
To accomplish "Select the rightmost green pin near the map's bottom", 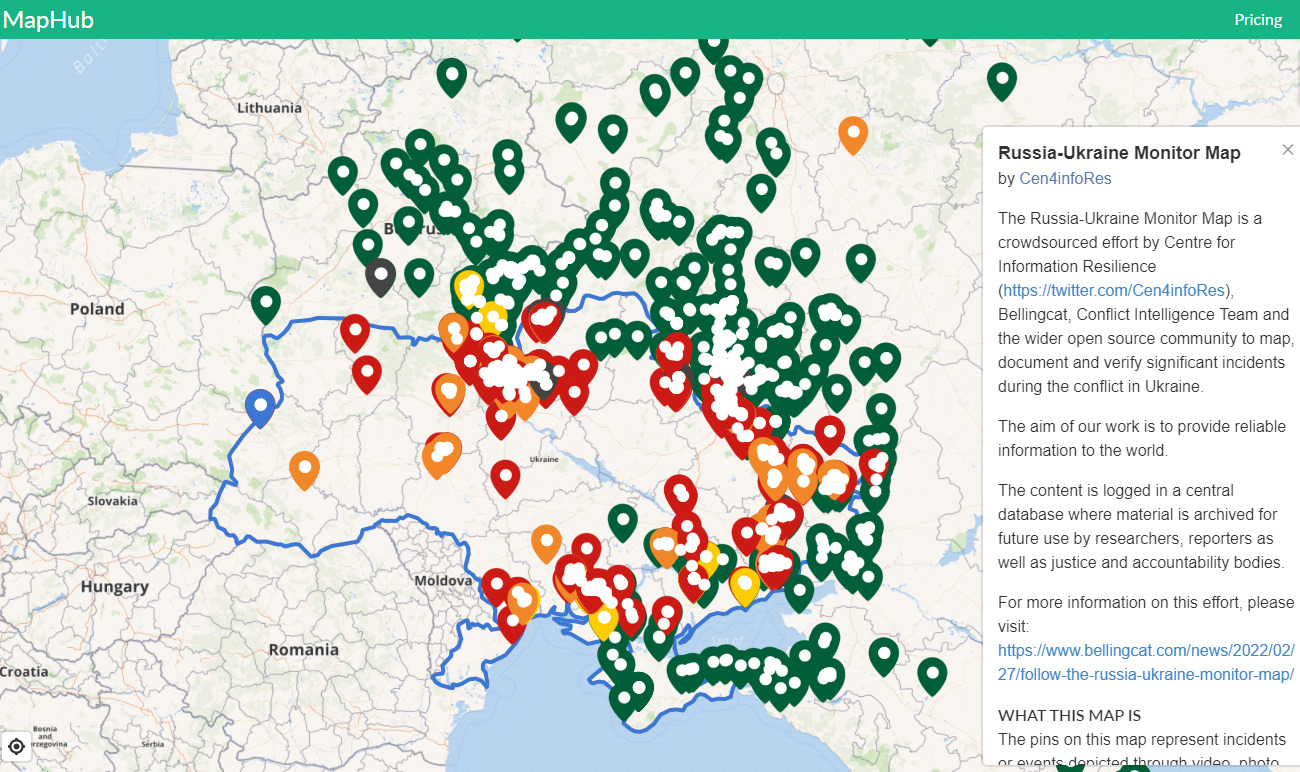I will (x=932, y=676).
